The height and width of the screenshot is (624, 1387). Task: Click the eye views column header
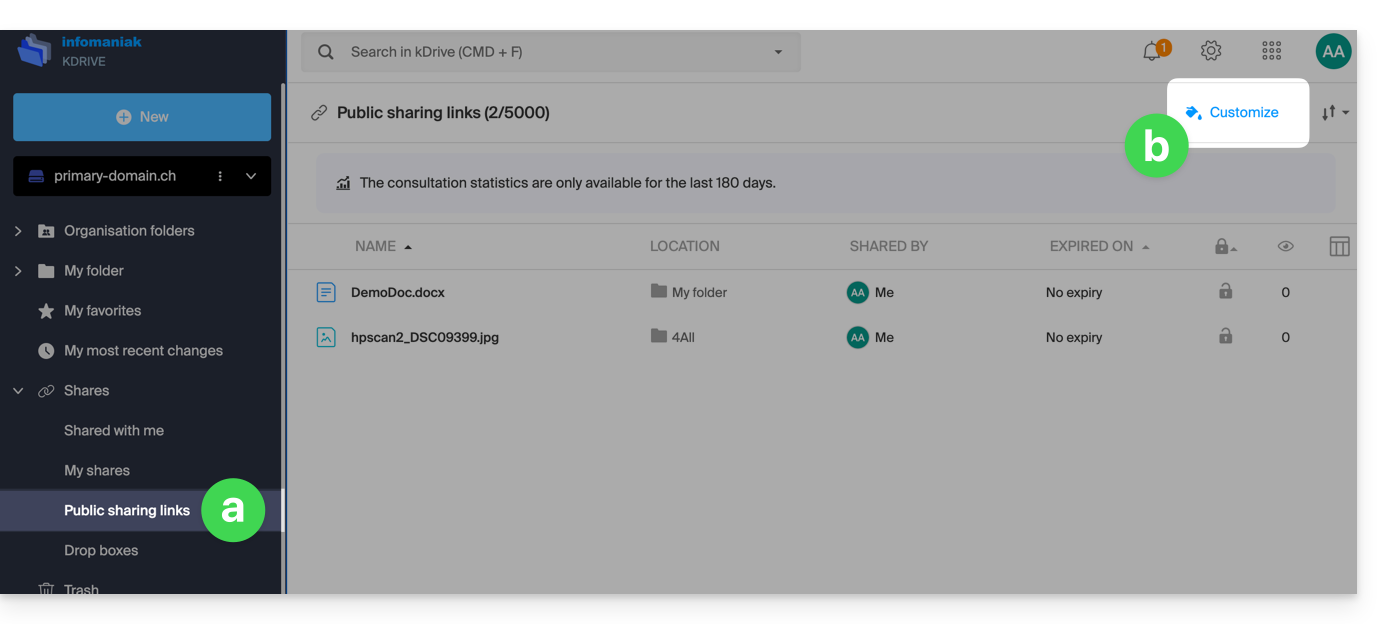(x=1285, y=246)
